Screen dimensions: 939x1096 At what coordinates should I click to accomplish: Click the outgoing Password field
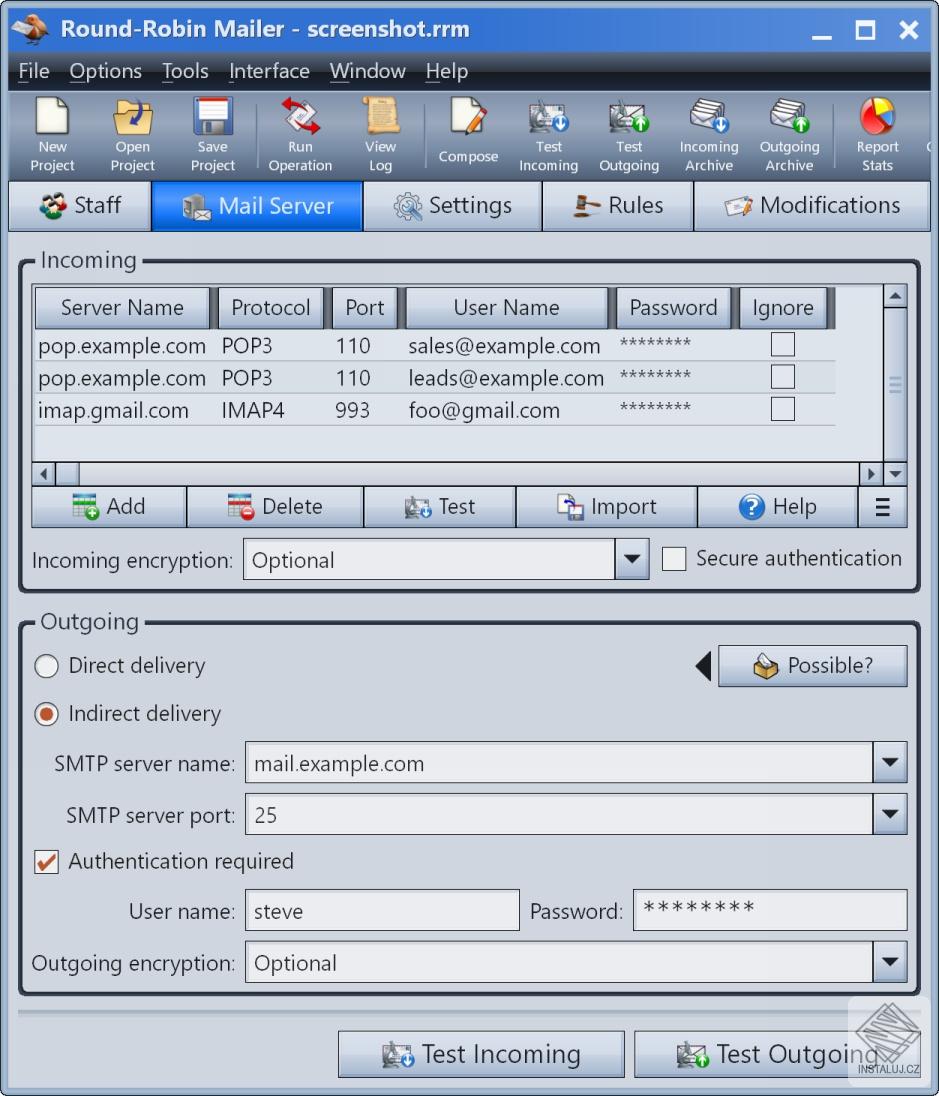pos(770,910)
